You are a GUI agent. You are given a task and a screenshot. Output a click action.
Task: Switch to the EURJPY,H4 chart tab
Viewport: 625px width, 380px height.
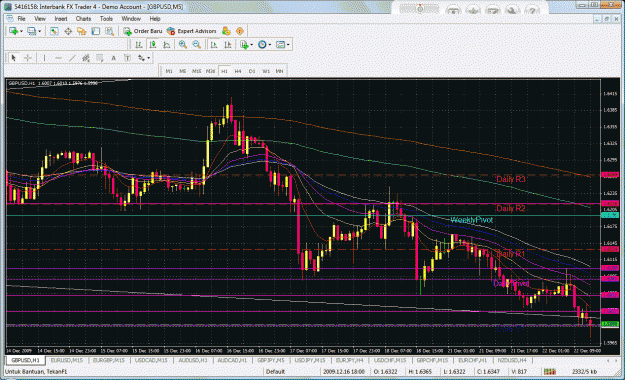coord(349,360)
